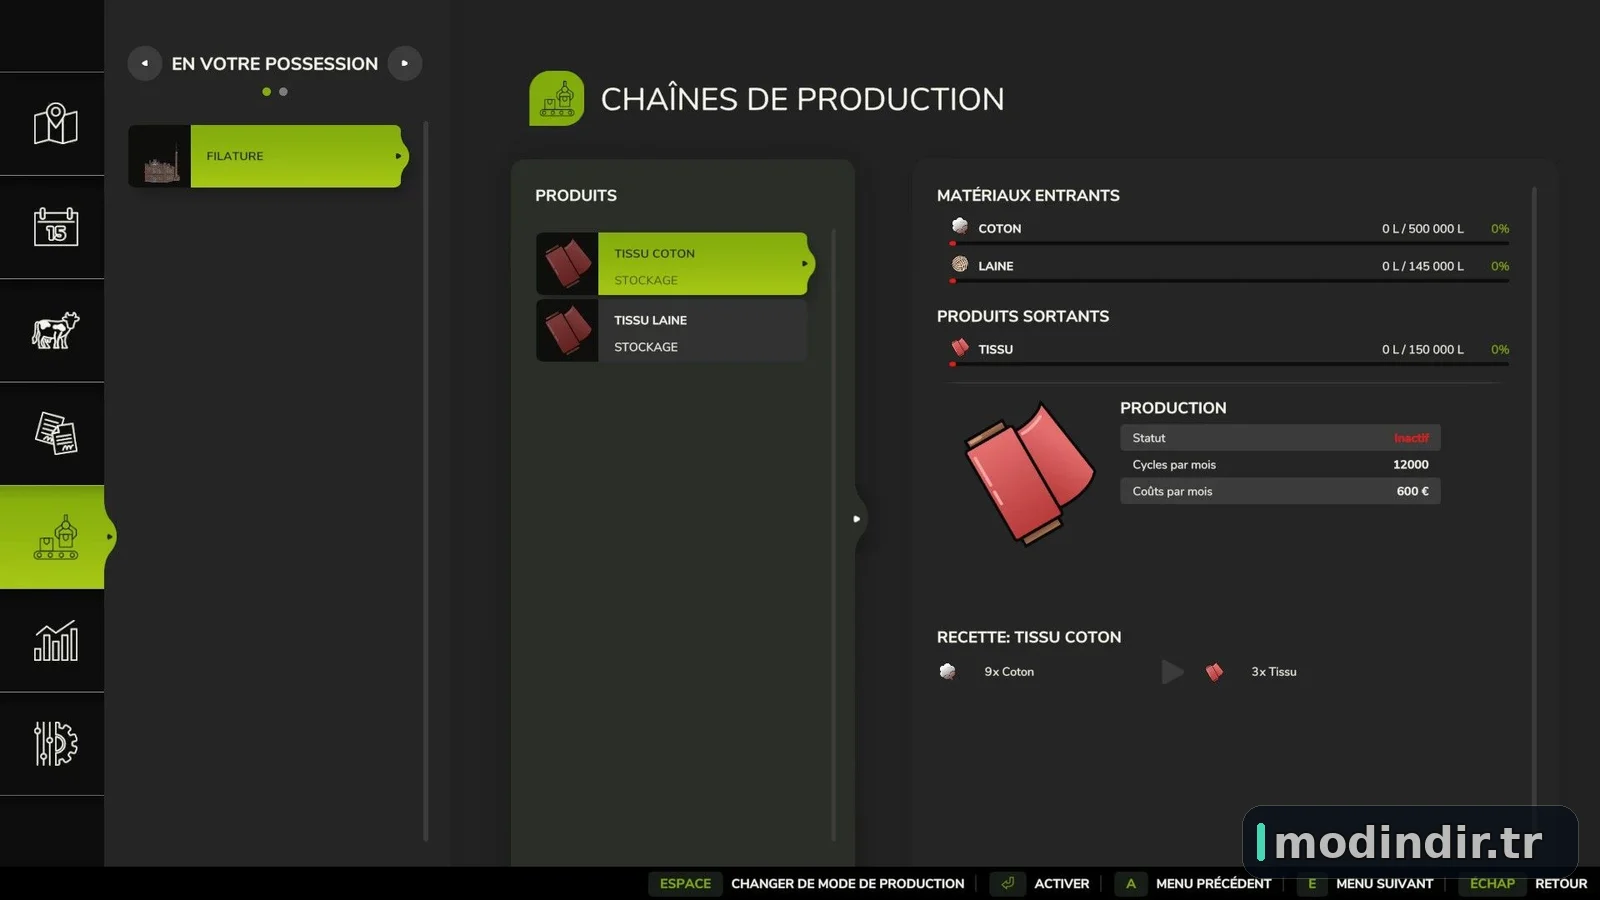Select the first page indicator dot

[x=267, y=92]
